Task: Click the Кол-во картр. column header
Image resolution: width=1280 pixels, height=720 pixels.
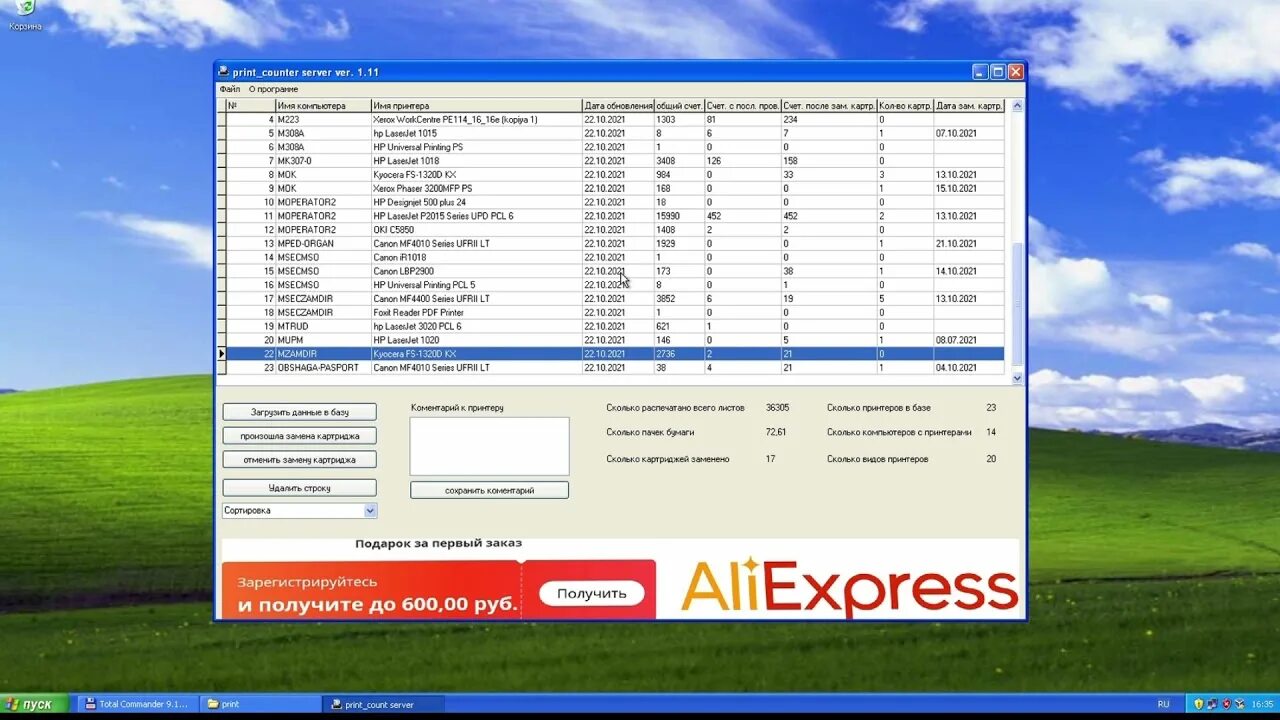Action: point(905,106)
